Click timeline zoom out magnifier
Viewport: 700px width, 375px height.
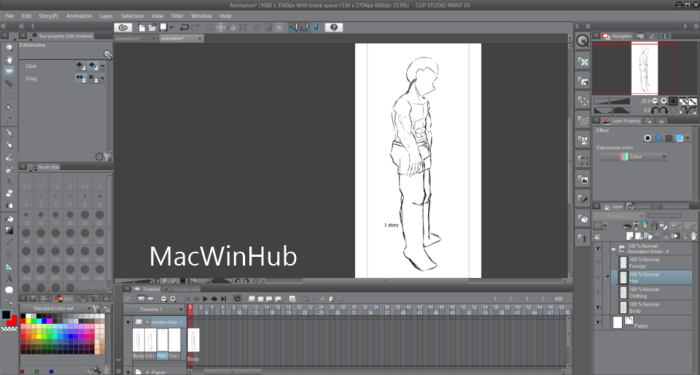(163, 299)
